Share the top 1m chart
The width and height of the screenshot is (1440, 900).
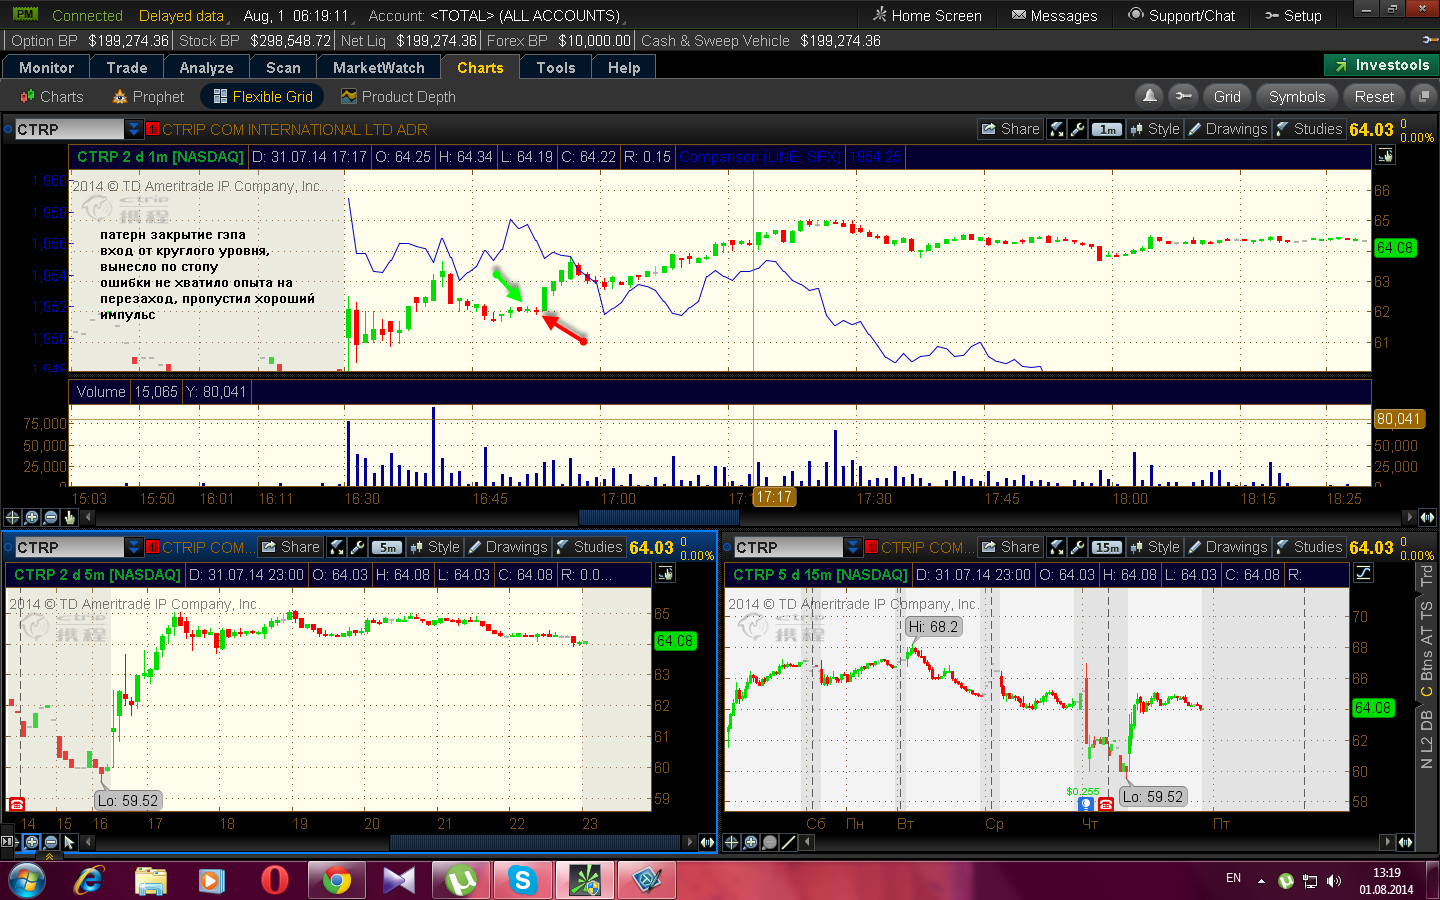[x=1010, y=129]
